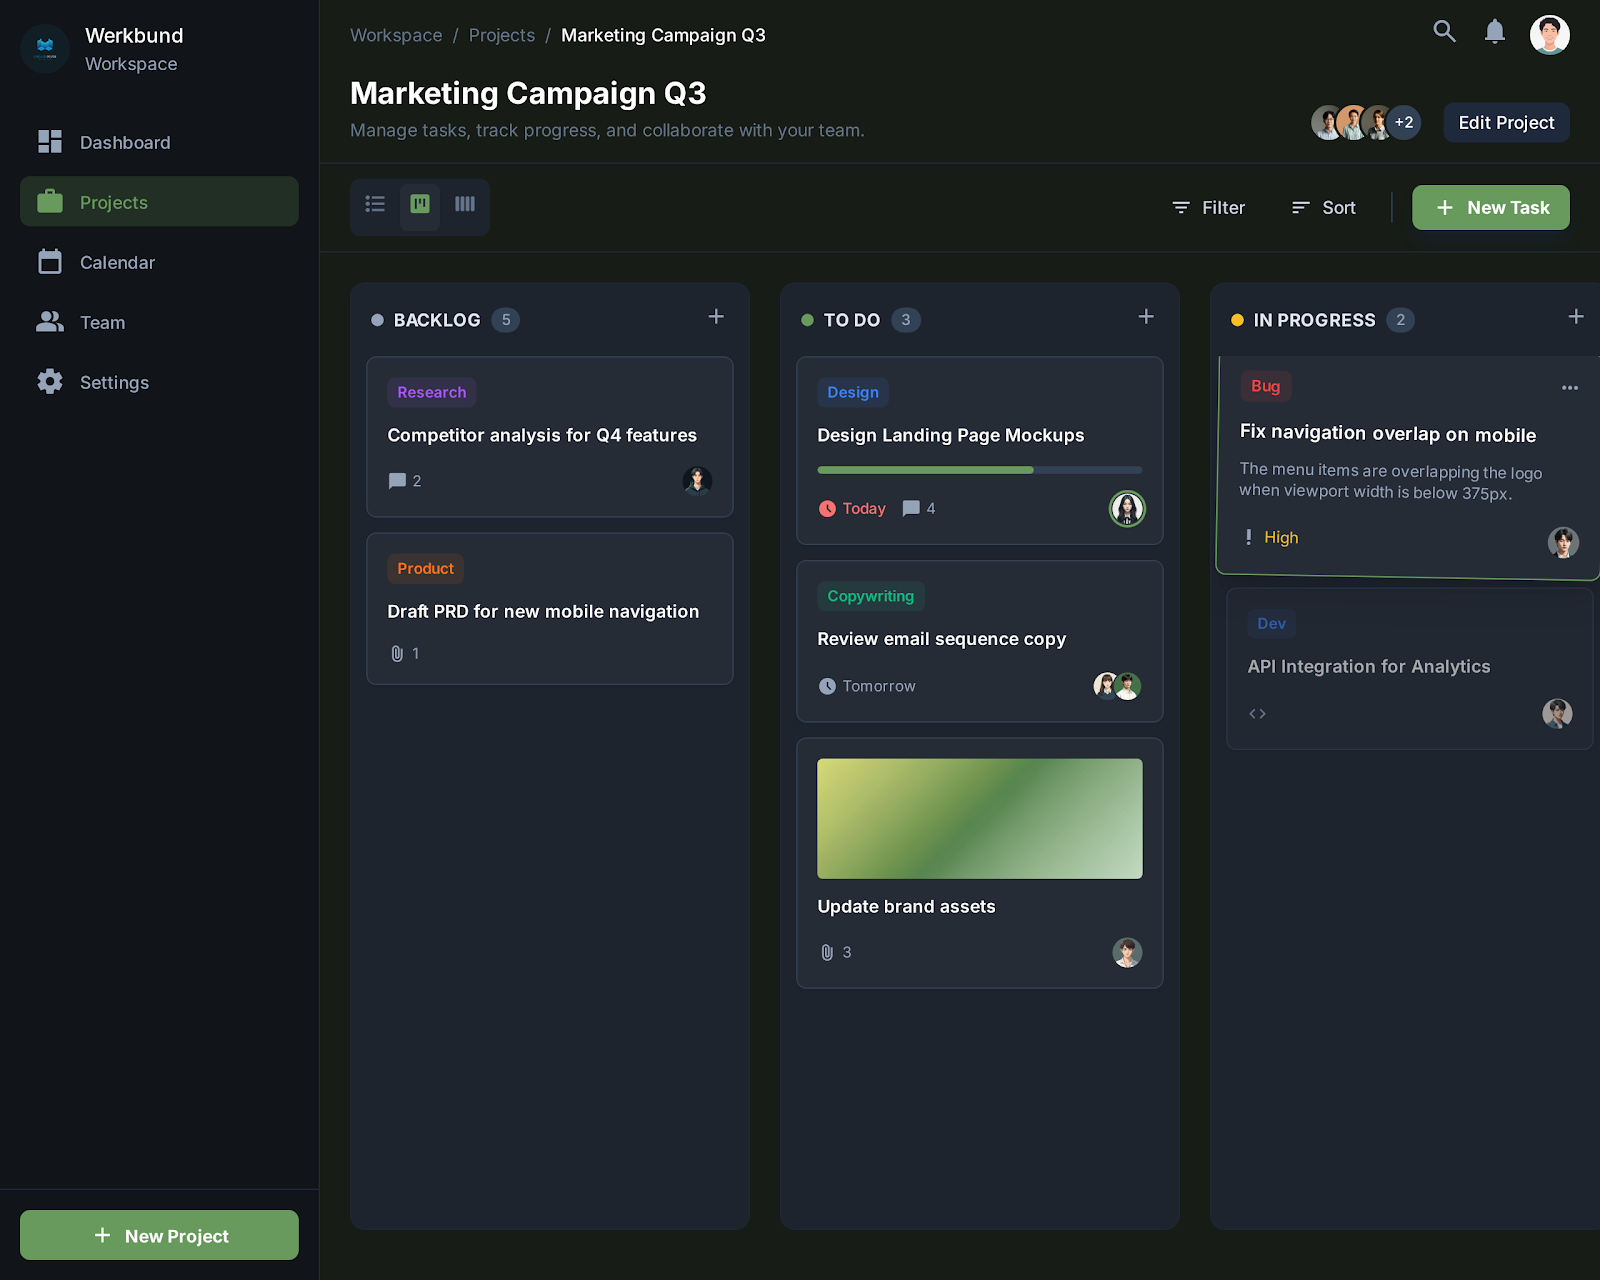
Task: Switch to Kanban board view
Action: [420, 206]
